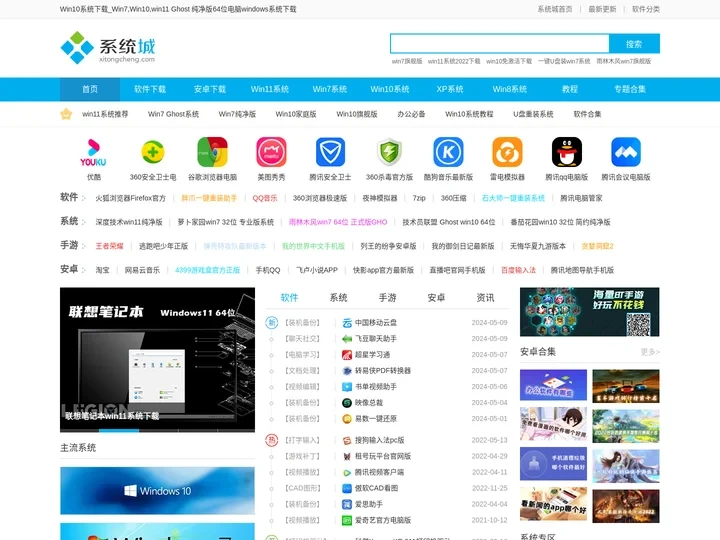Image resolution: width=720 pixels, height=540 pixels.
Task: Open the U盘重装系统 sub-navigation link
Action: pos(533,114)
